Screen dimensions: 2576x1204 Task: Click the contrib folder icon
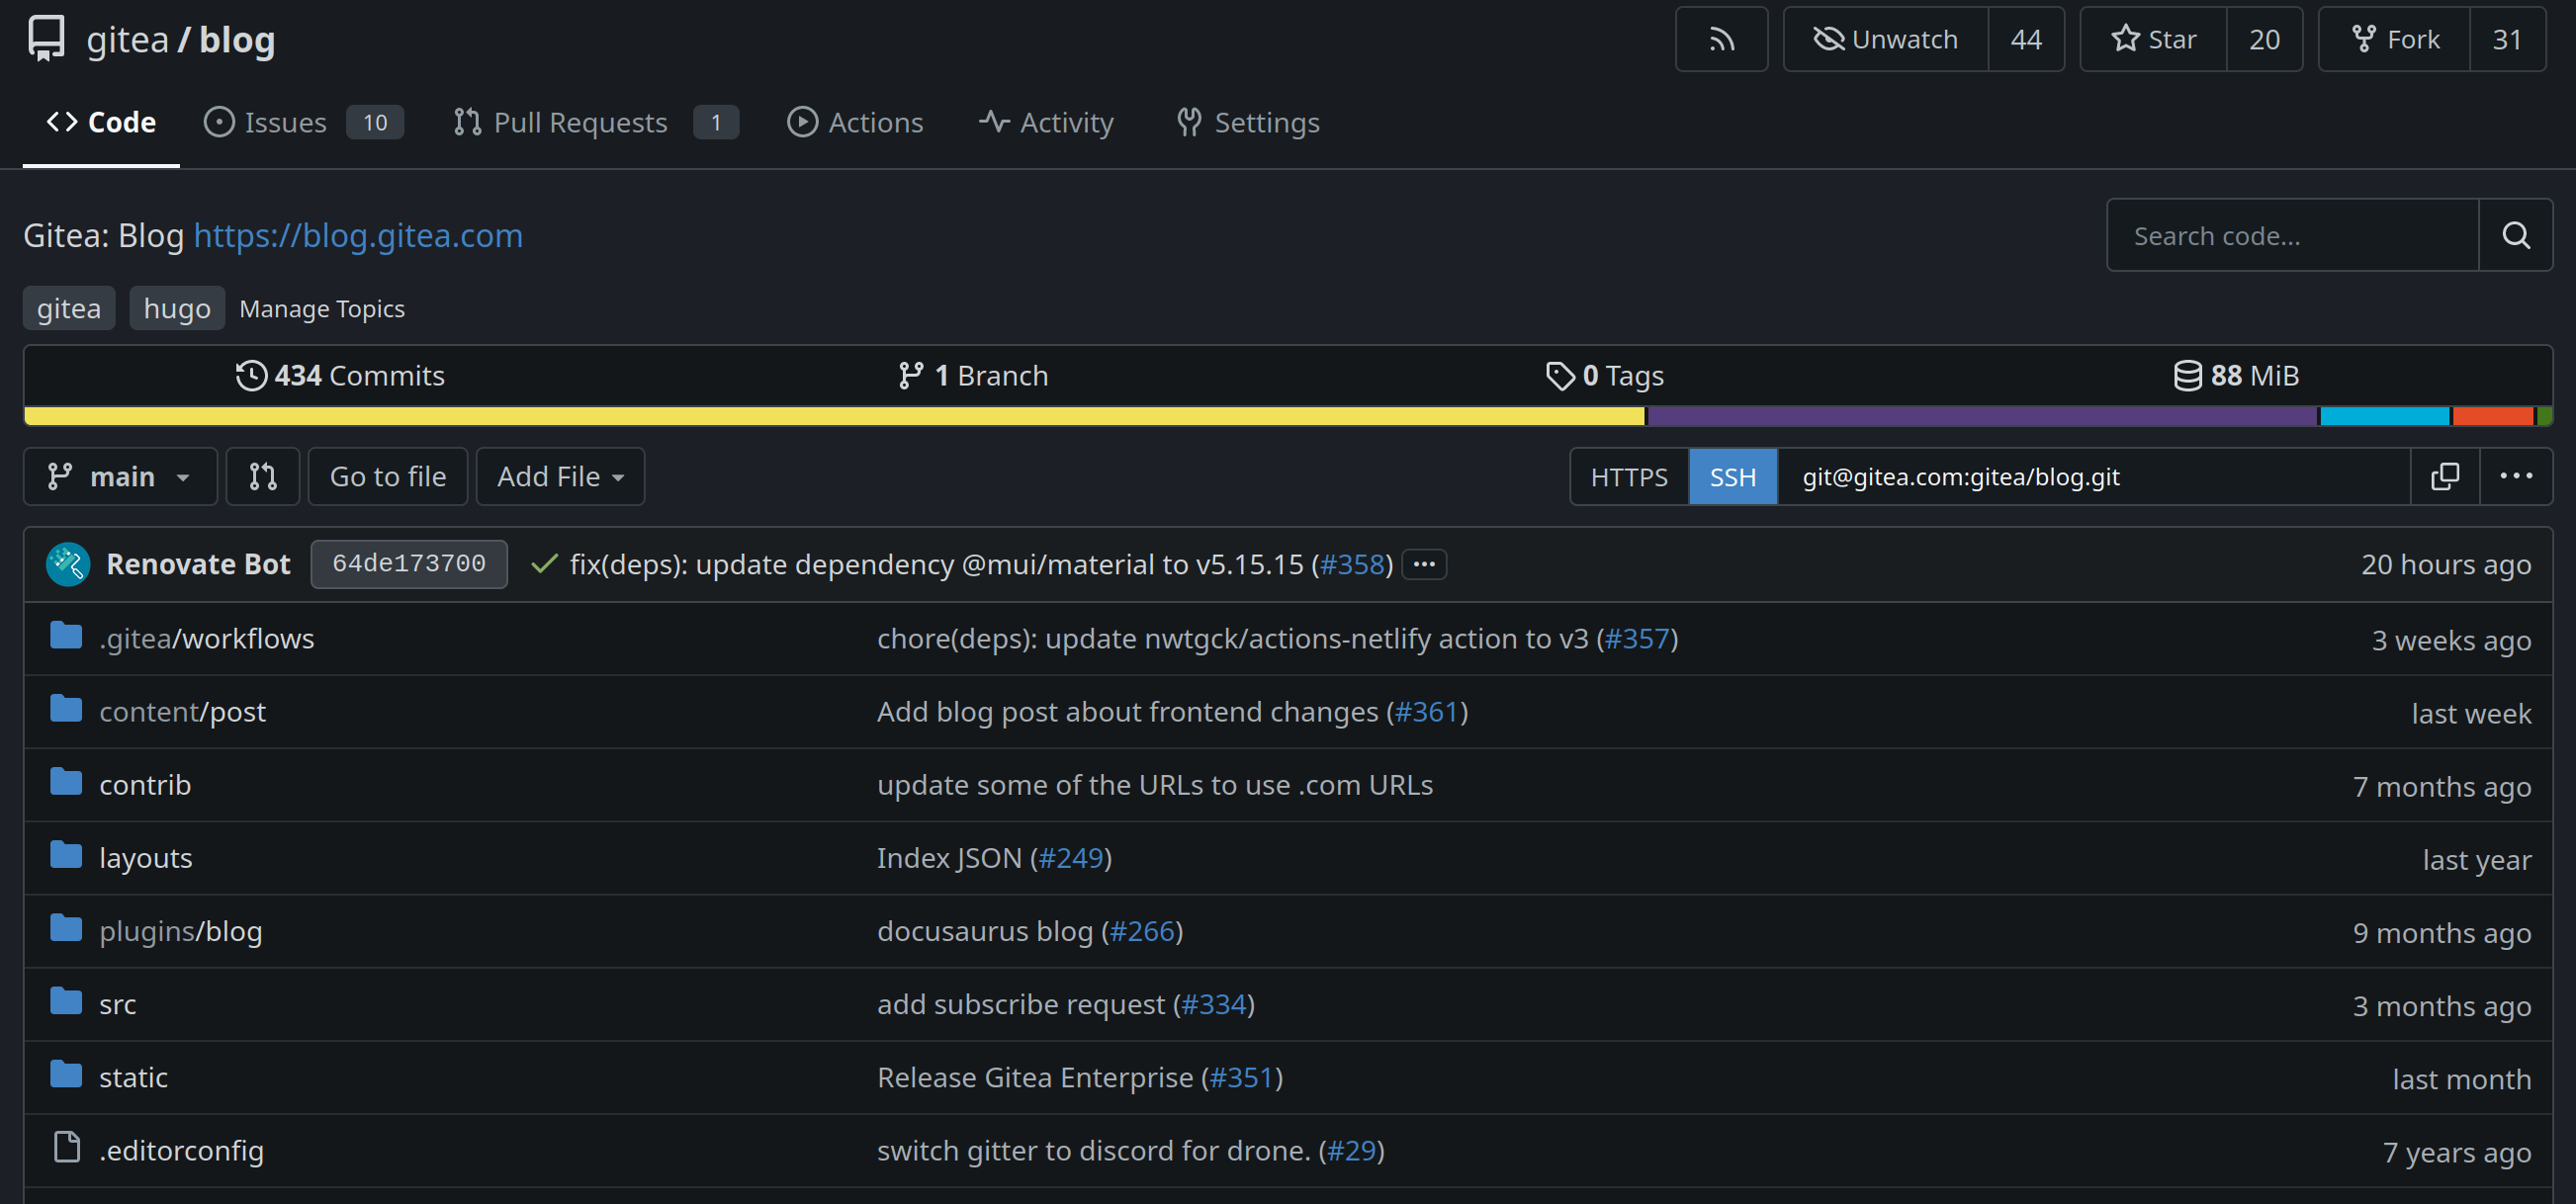click(x=66, y=782)
